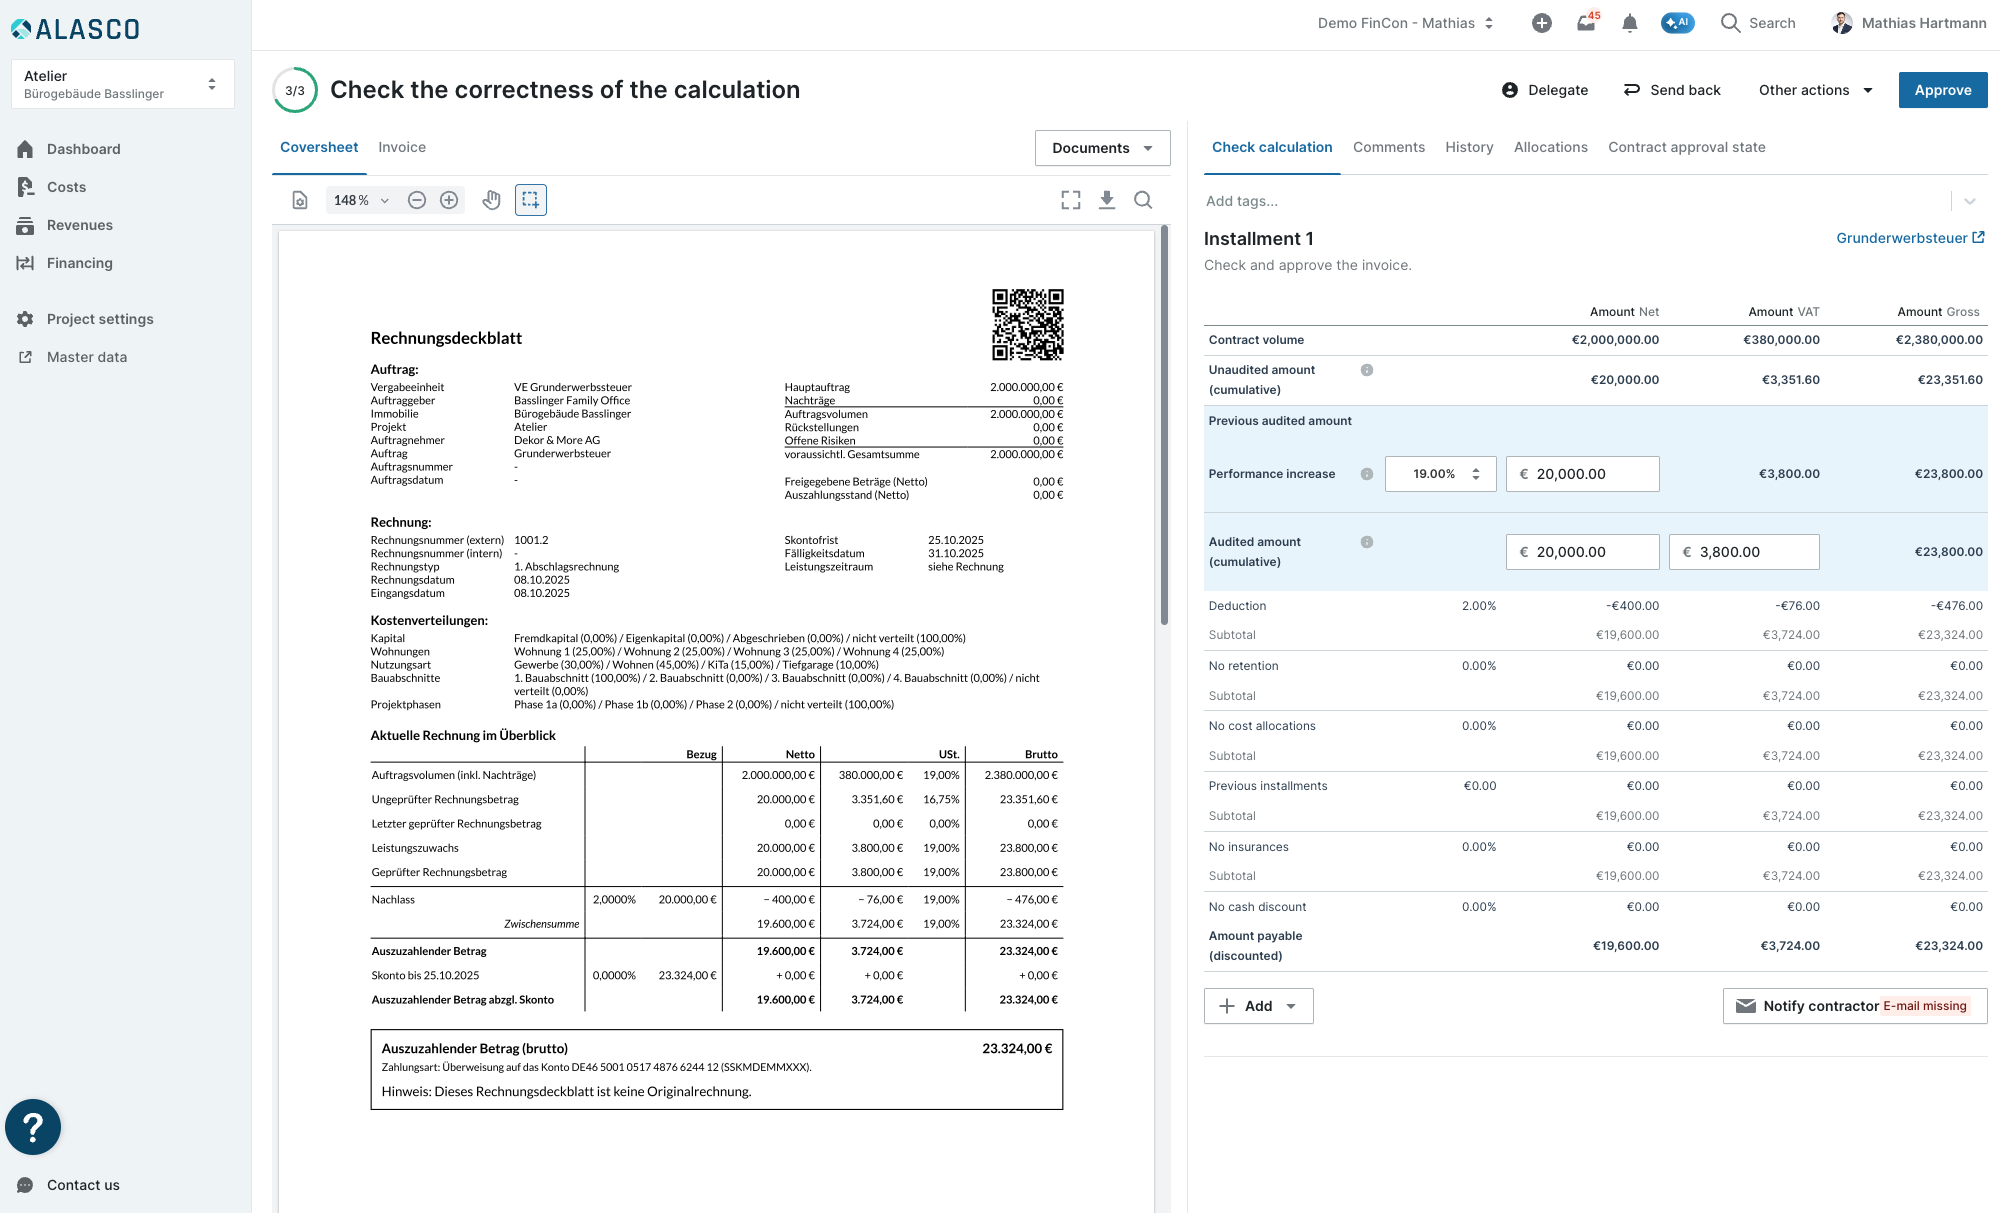This screenshot has height=1213, width=2000.
Task: Toggle the area selection tool
Action: click(x=531, y=200)
